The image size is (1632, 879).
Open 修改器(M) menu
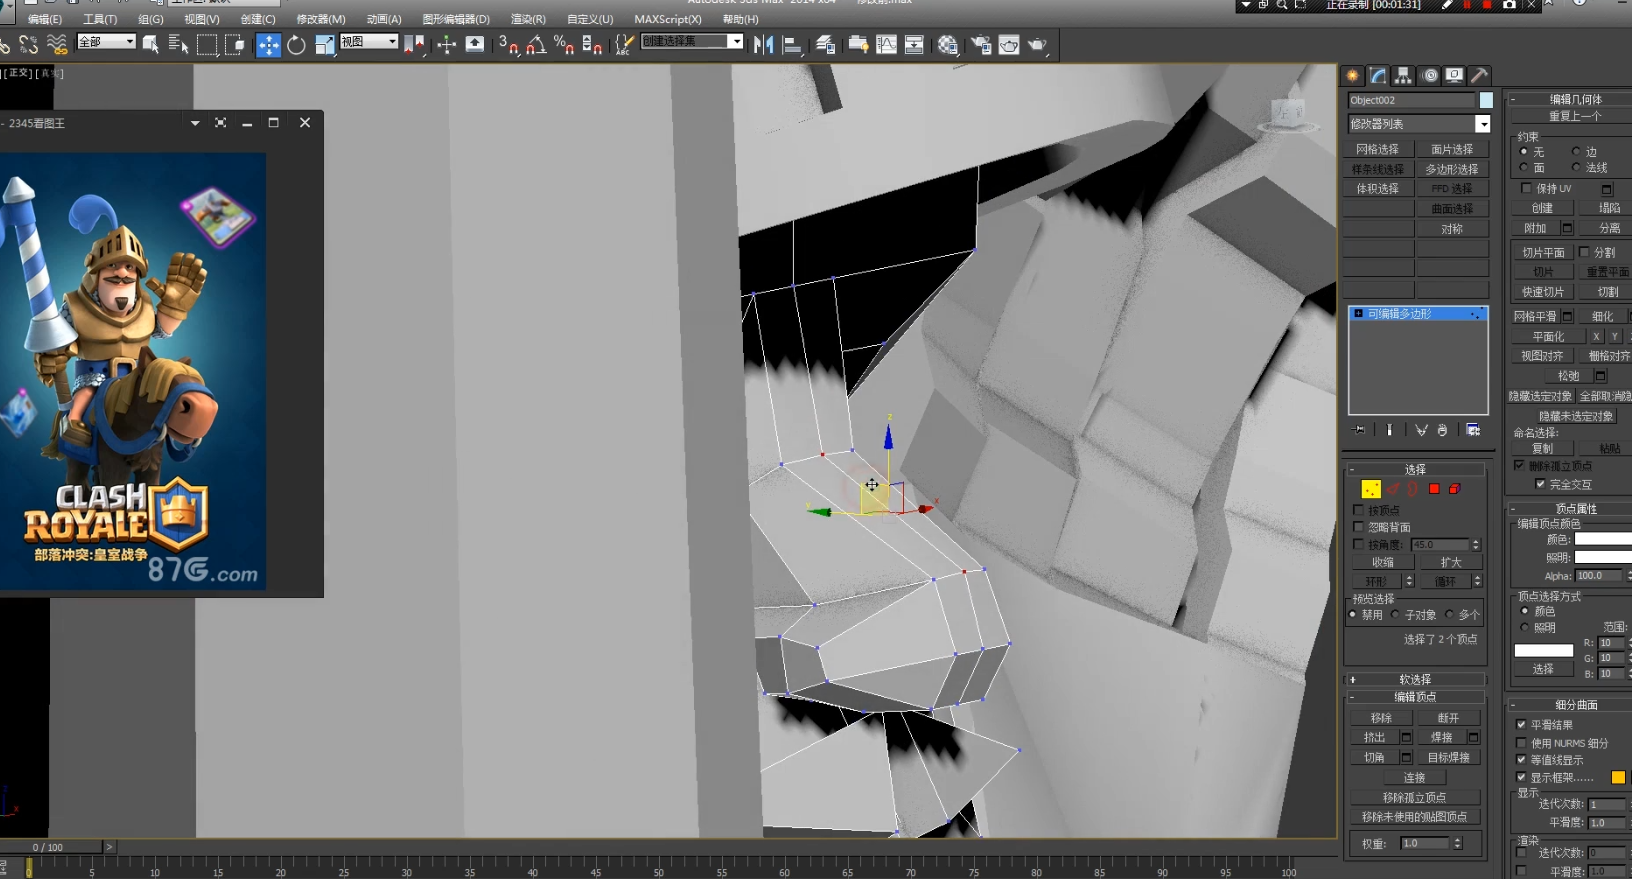point(321,19)
